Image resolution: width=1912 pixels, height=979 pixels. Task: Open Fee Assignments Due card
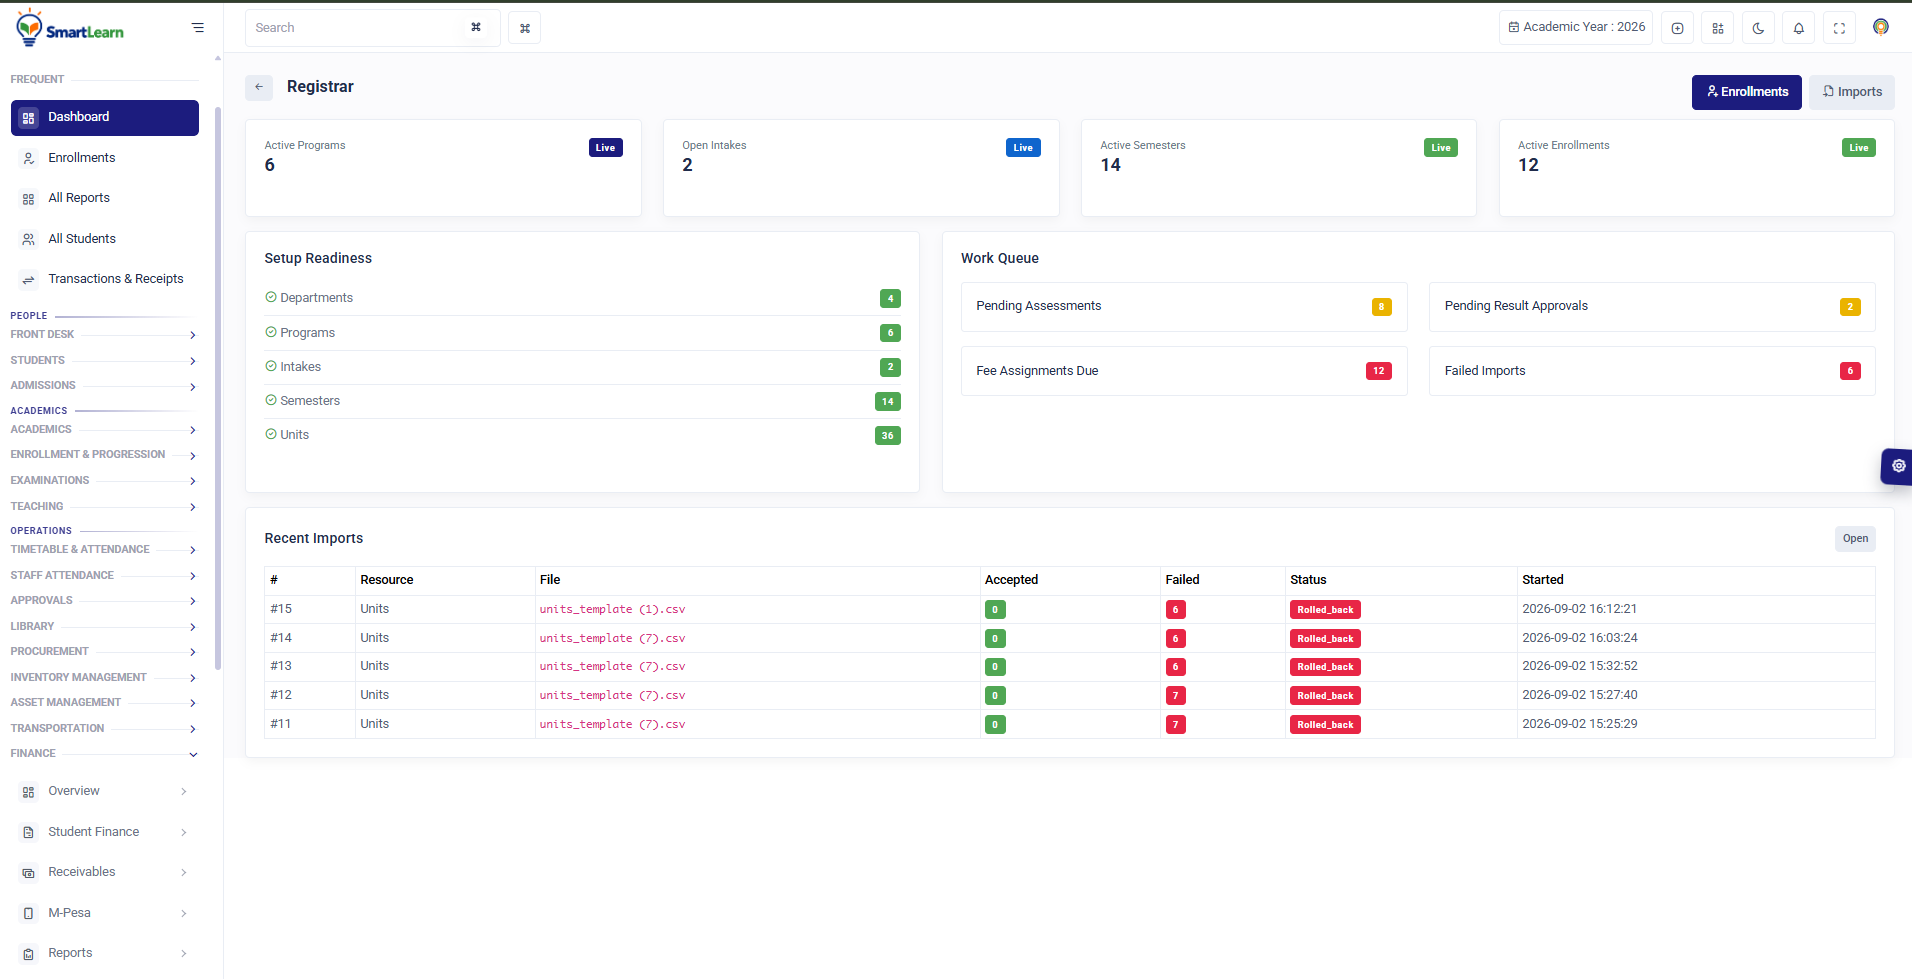coord(1184,371)
